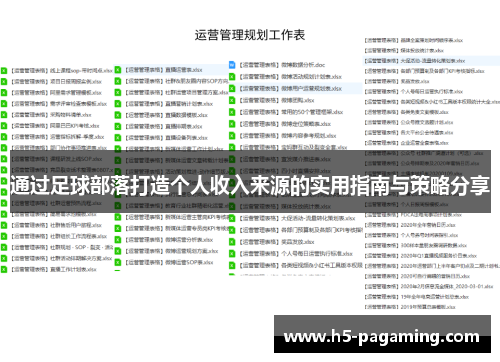The image size is (500, 362).
Task: Select the file 直播数据模板.xlsx
Action: (167, 115)
